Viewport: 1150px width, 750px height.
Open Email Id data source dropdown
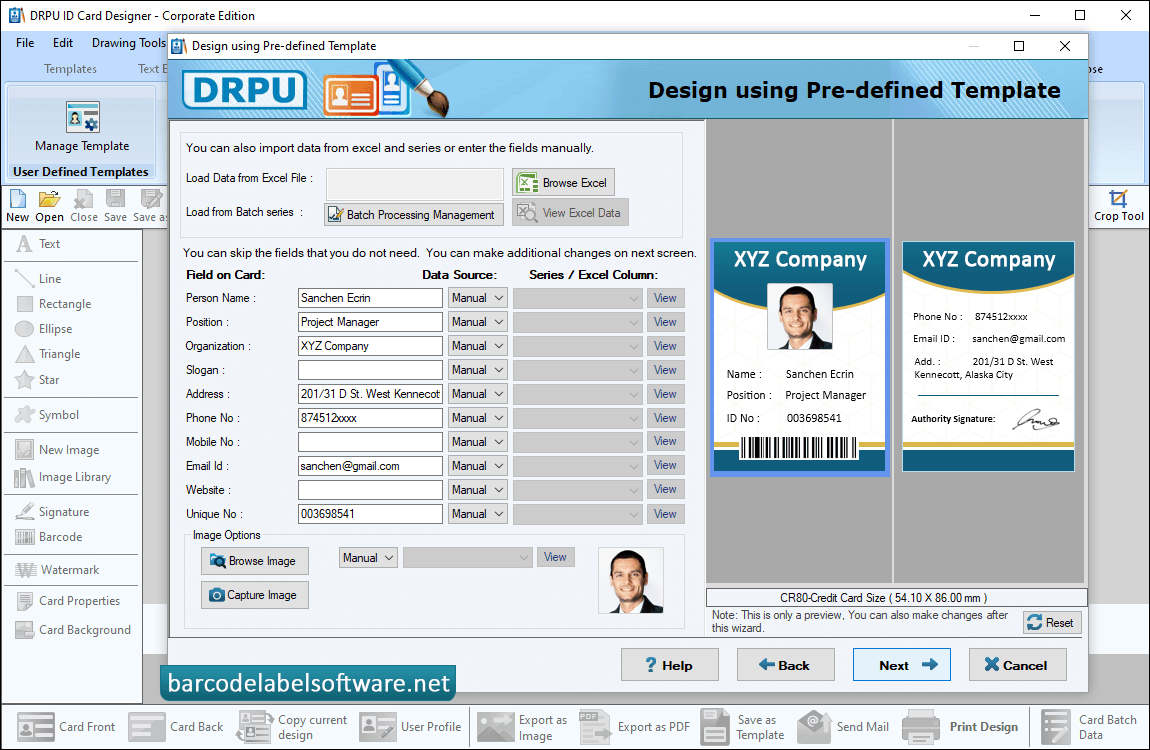[x=477, y=466]
